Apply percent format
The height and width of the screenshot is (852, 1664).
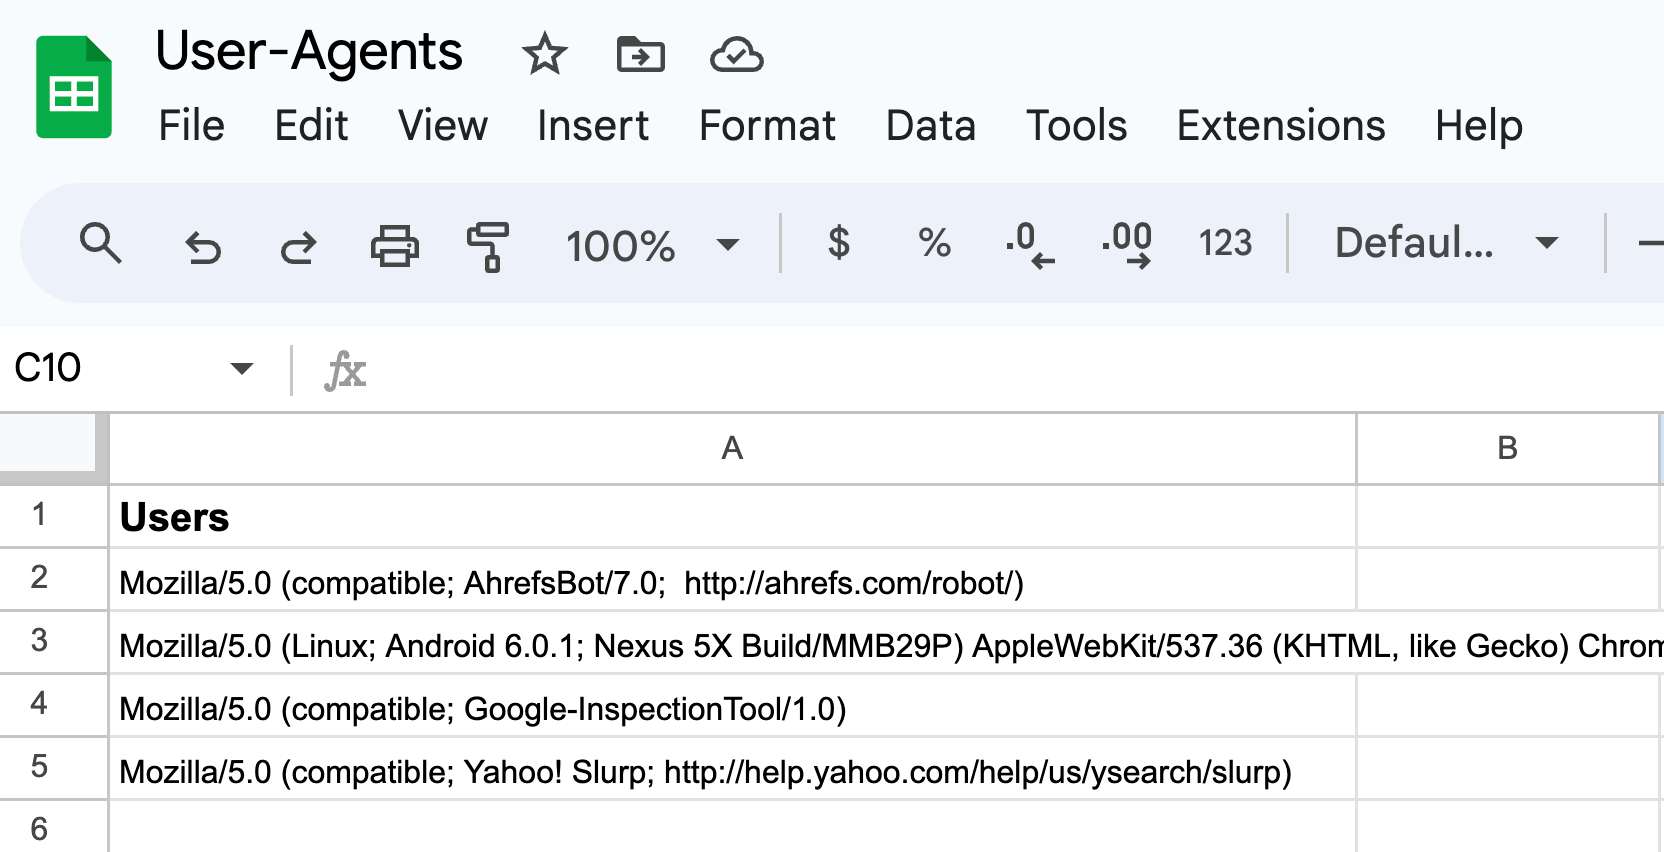[x=934, y=243]
